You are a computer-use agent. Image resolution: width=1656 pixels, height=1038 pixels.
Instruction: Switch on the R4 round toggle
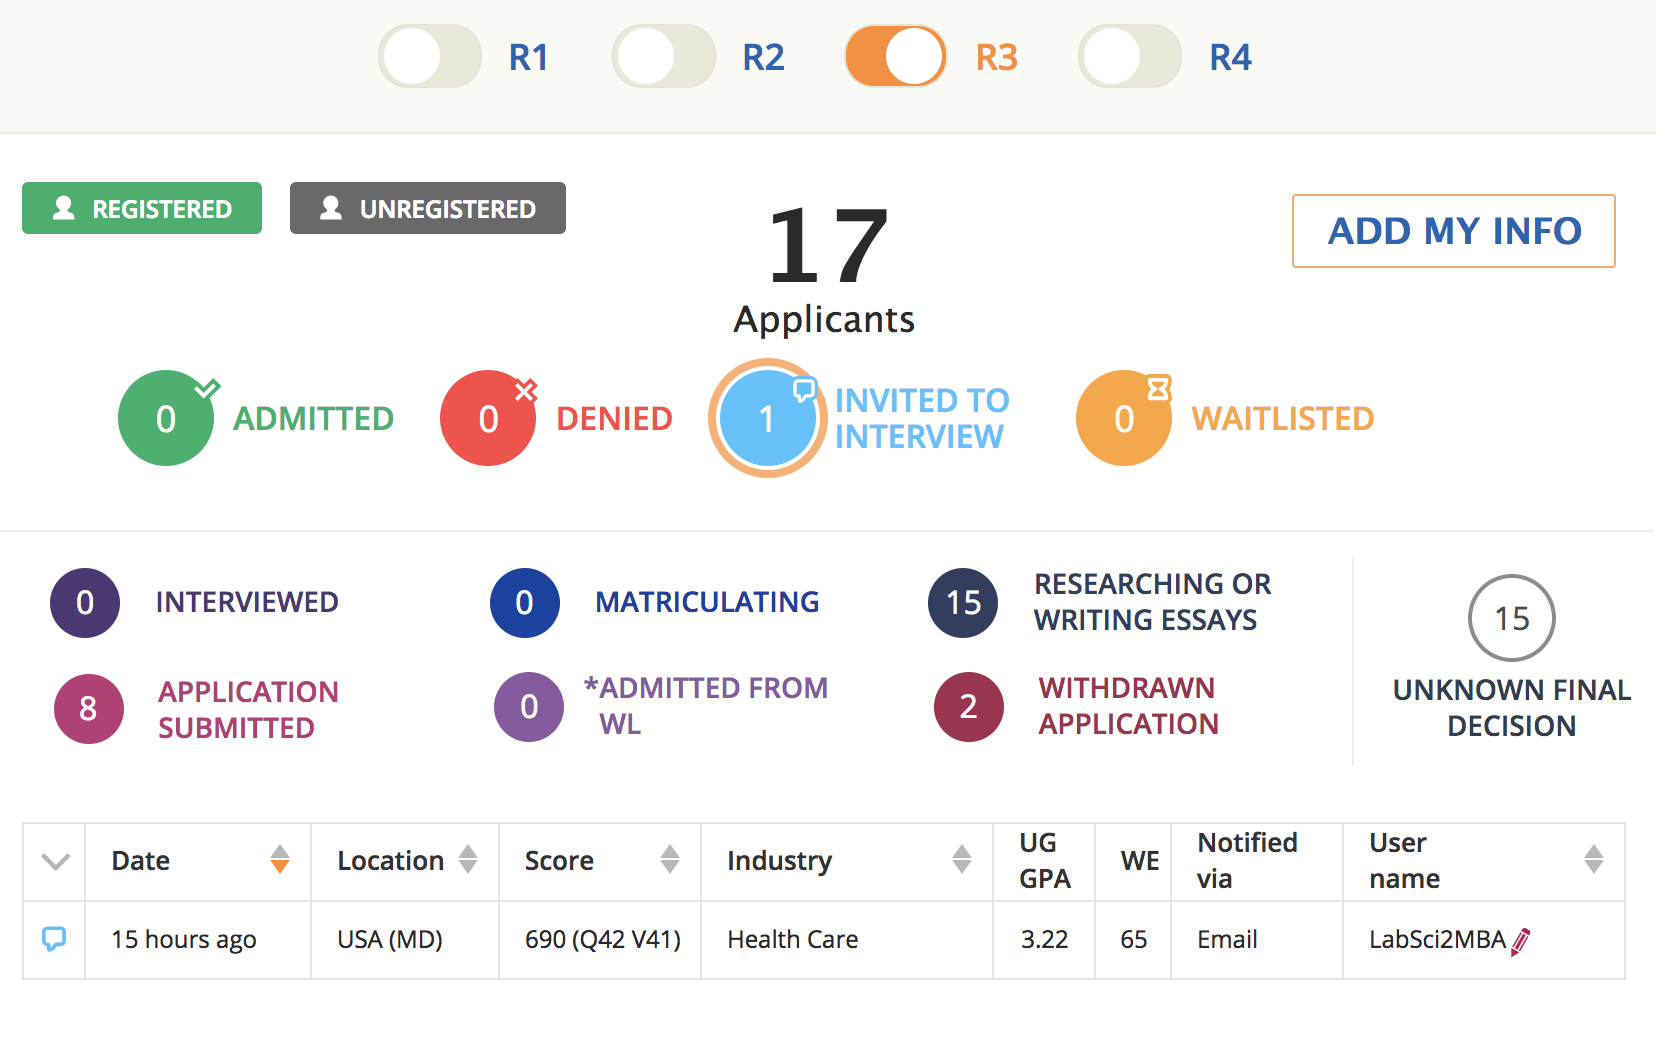1130,57
